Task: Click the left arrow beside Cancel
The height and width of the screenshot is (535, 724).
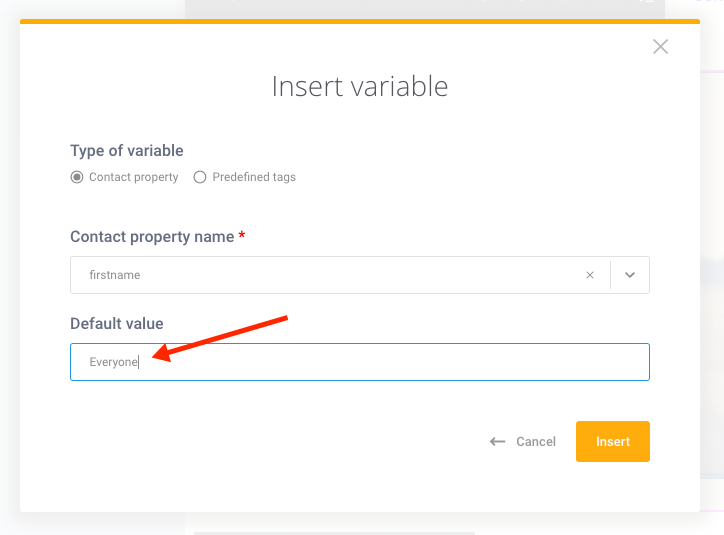Action: coord(497,442)
